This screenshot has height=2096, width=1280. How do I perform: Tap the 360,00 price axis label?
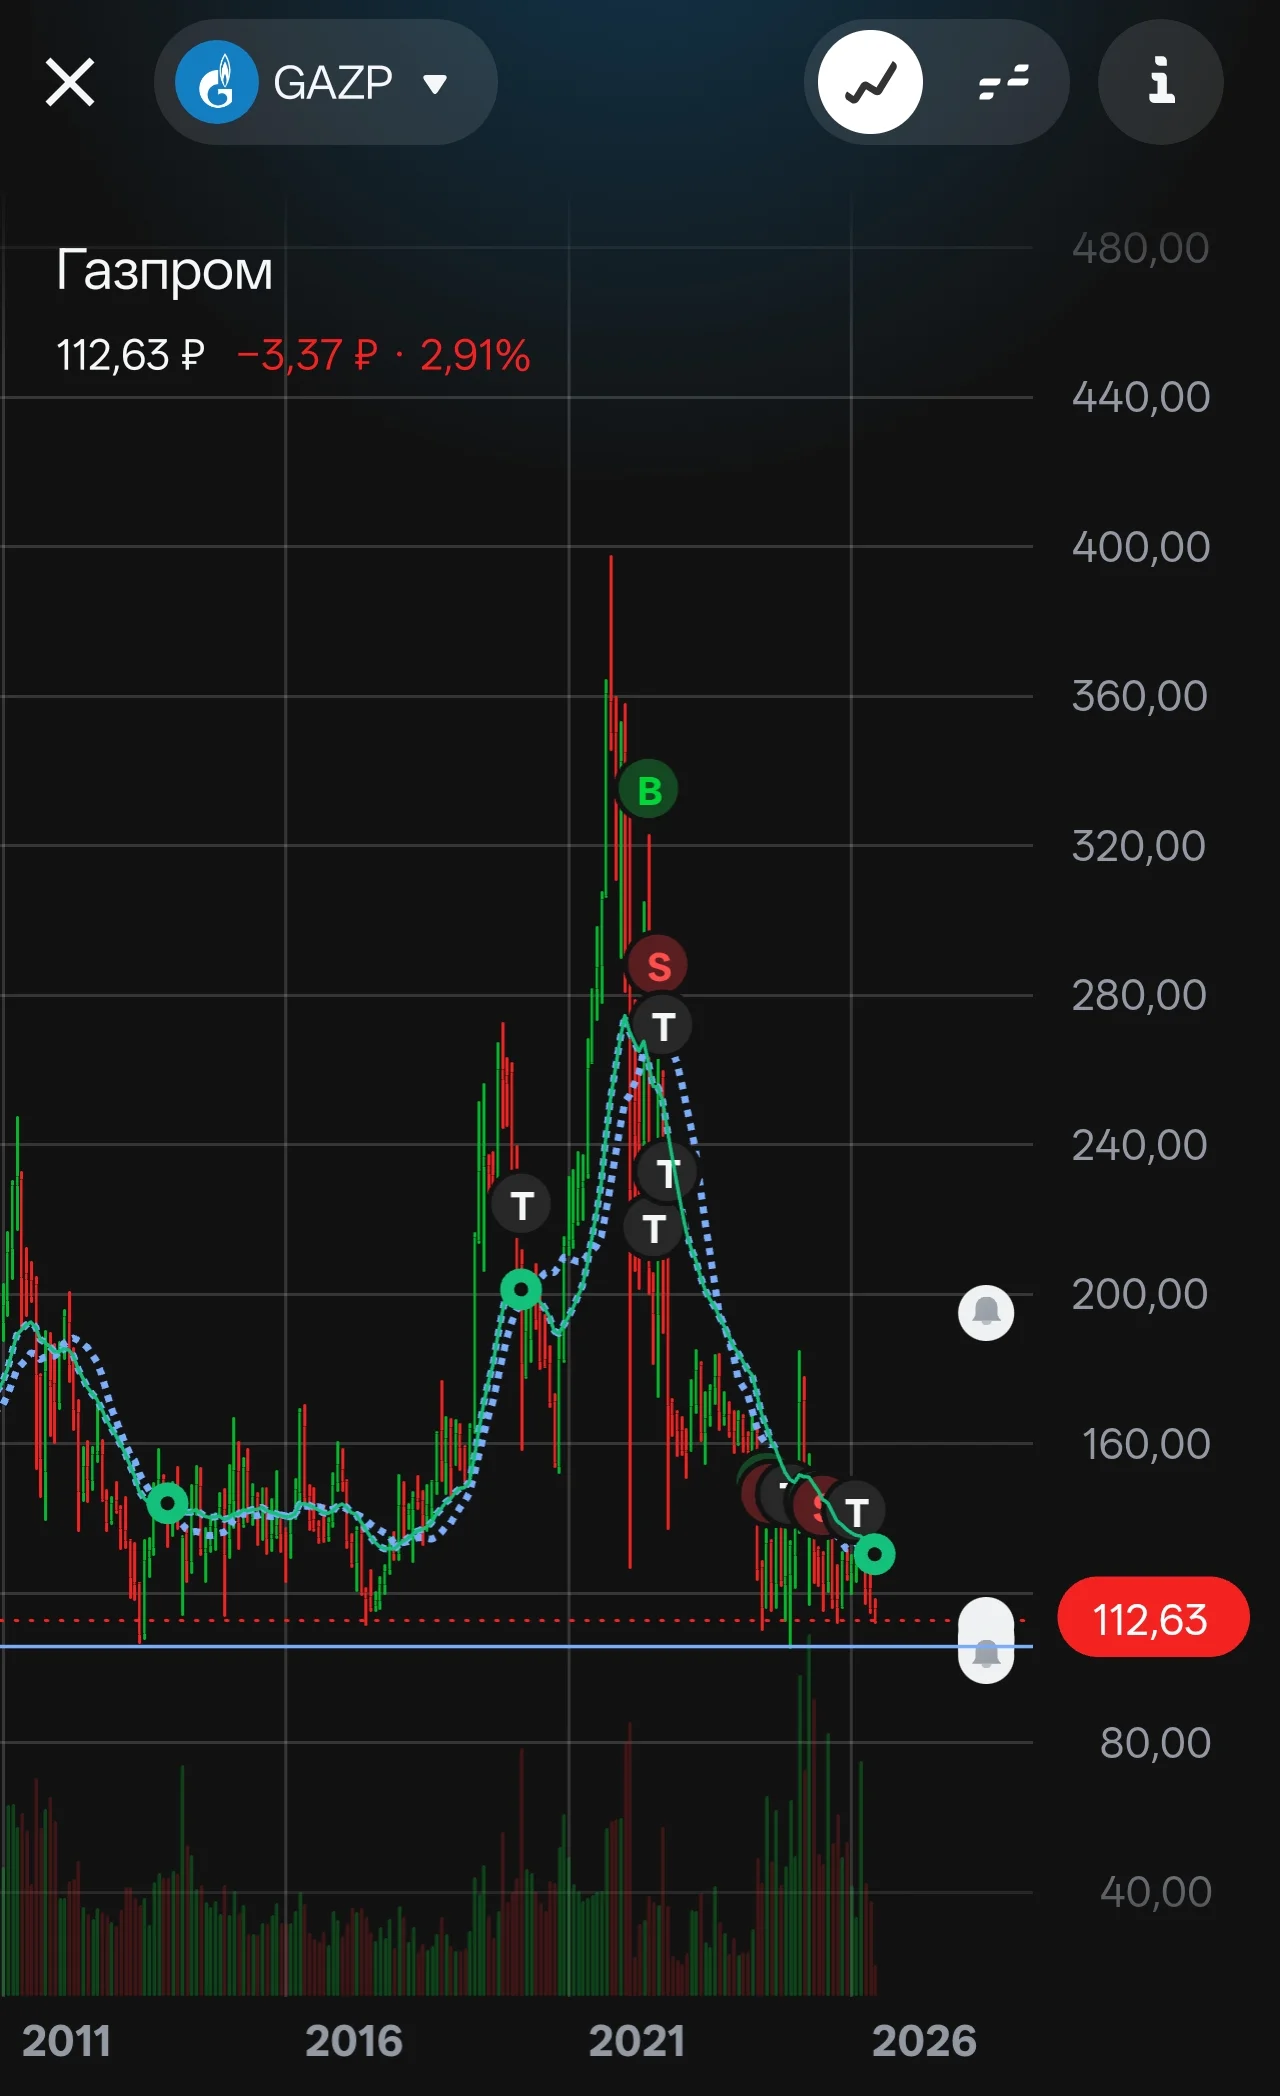[1140, 696]
